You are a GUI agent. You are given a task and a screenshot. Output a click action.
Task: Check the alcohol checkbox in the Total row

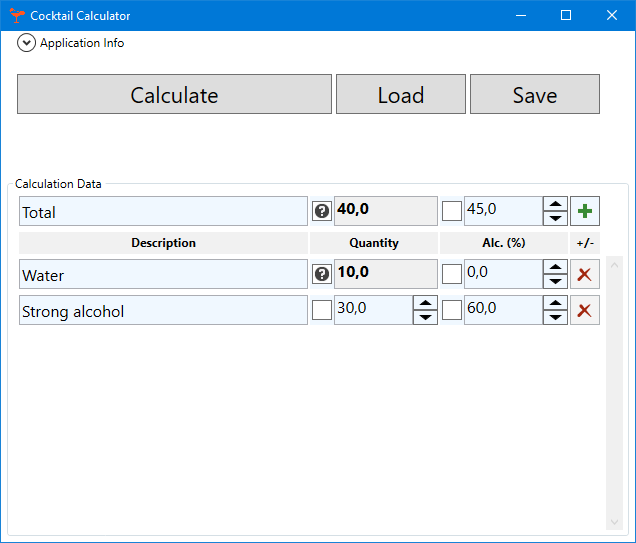[x=452, y=211]
